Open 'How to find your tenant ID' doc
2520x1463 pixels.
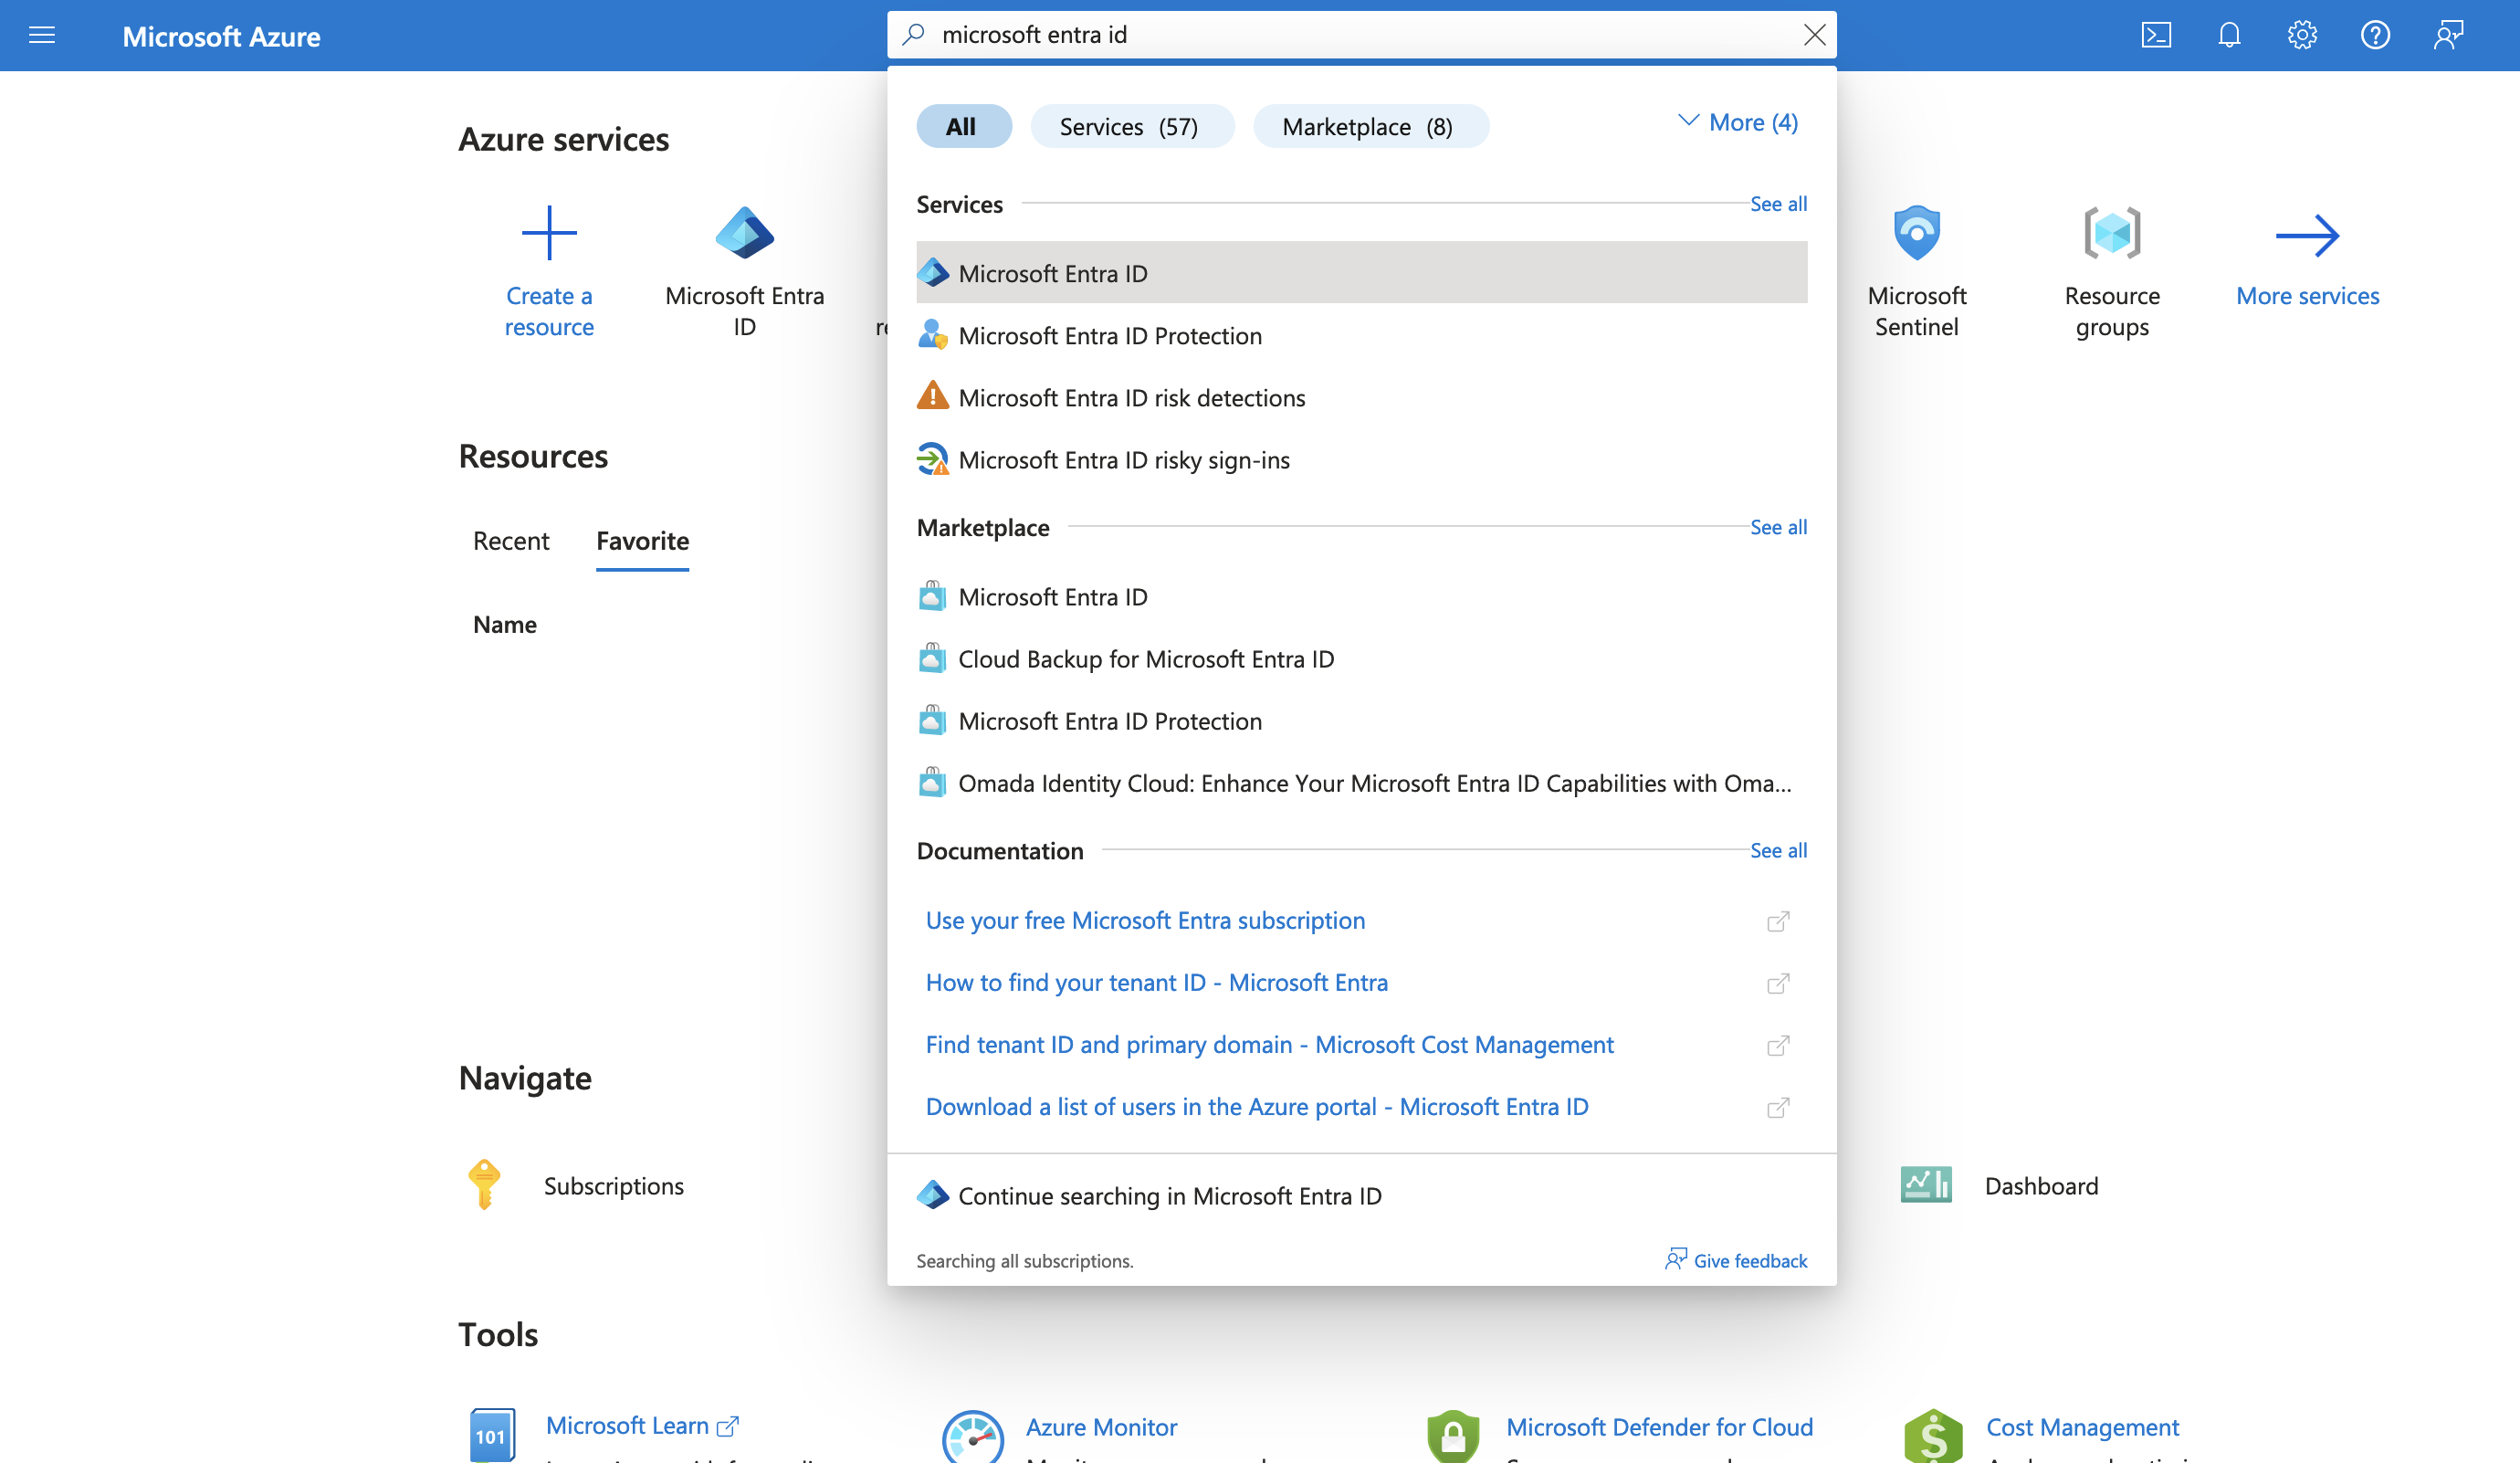[1156, 982]
